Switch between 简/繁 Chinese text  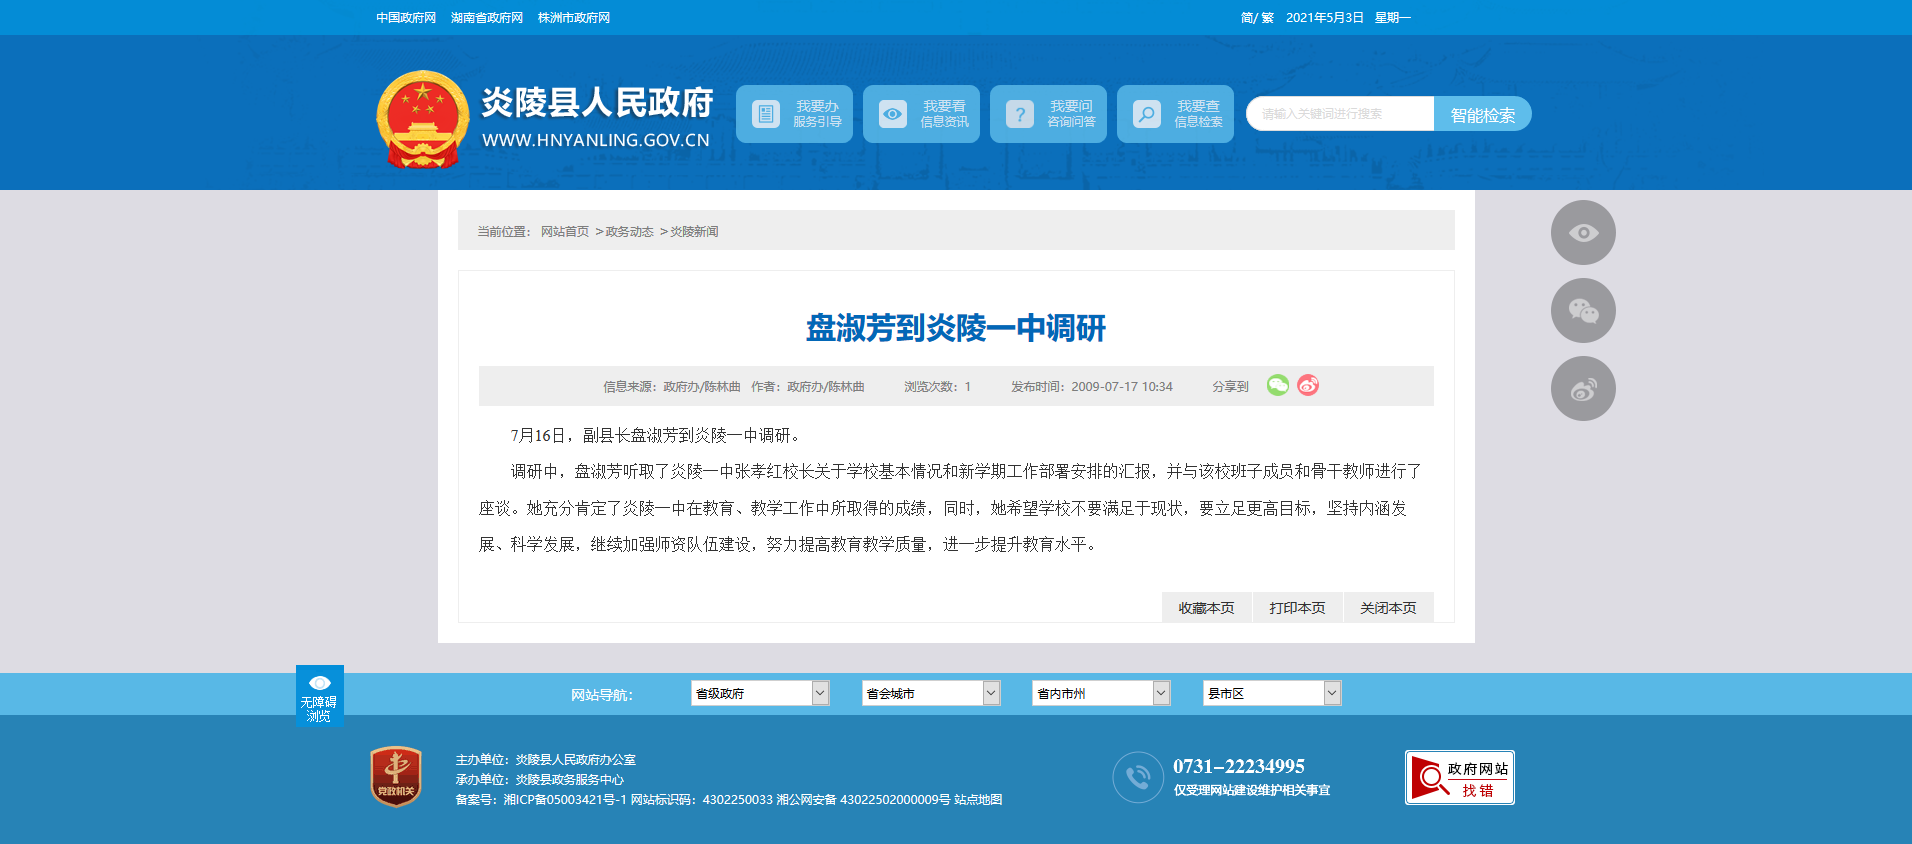coord(1257,18)
